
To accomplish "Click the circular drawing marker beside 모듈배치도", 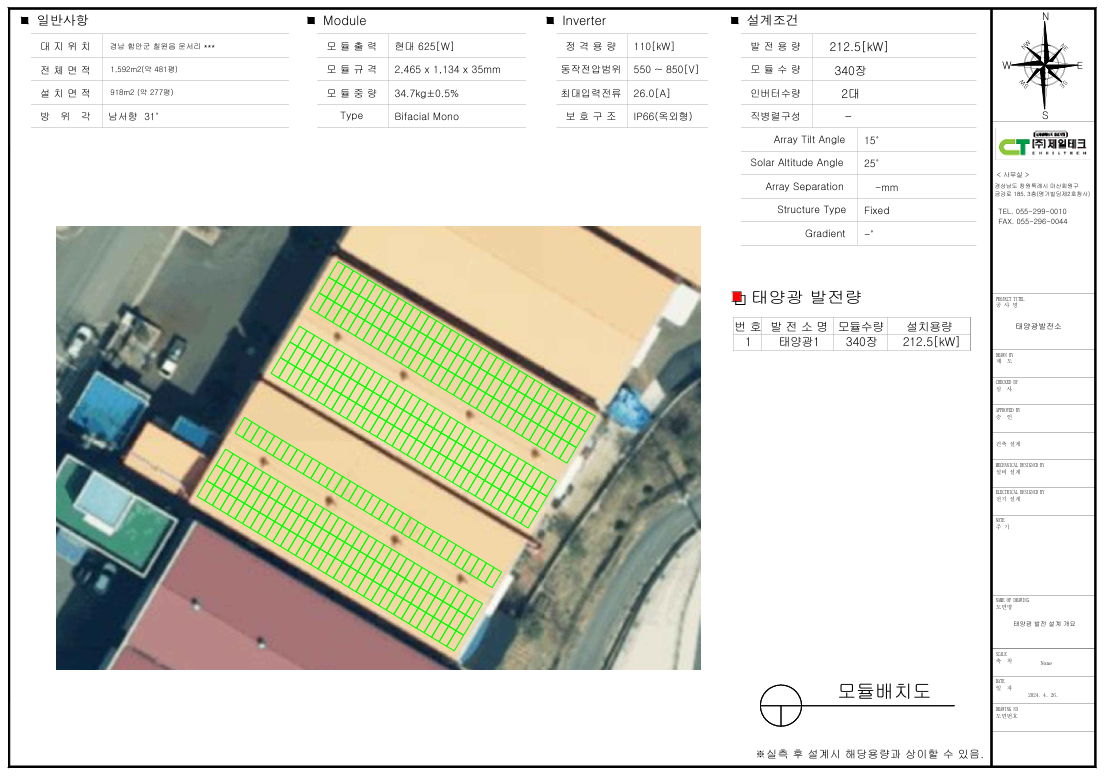I will [781, 706].
